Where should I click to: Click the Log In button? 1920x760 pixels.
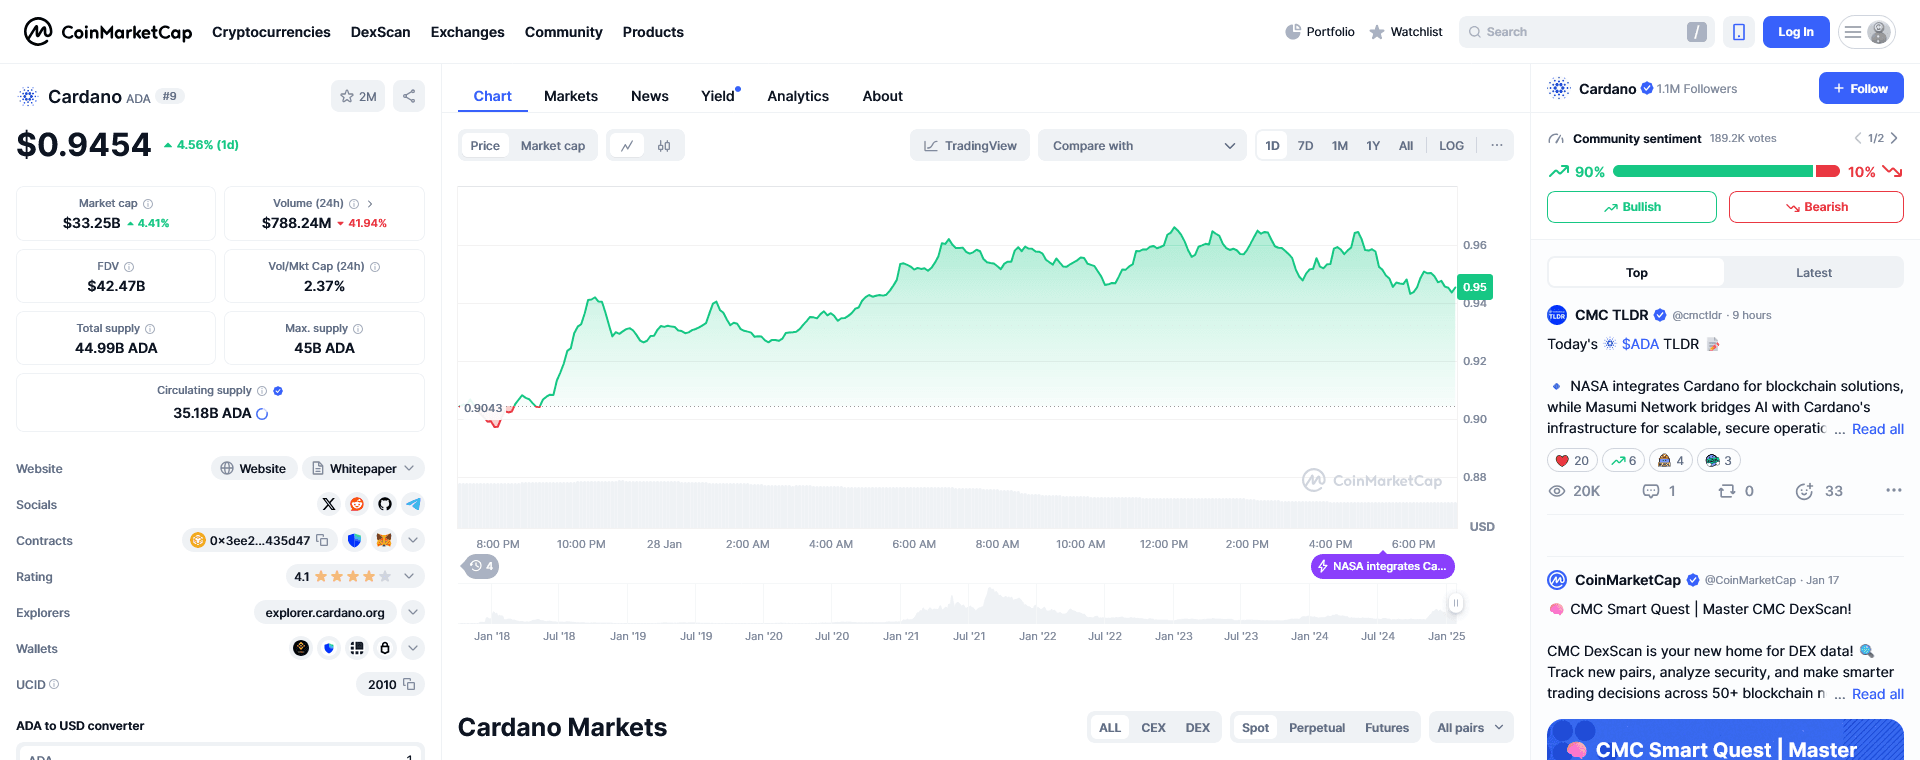coord(1796,32)
